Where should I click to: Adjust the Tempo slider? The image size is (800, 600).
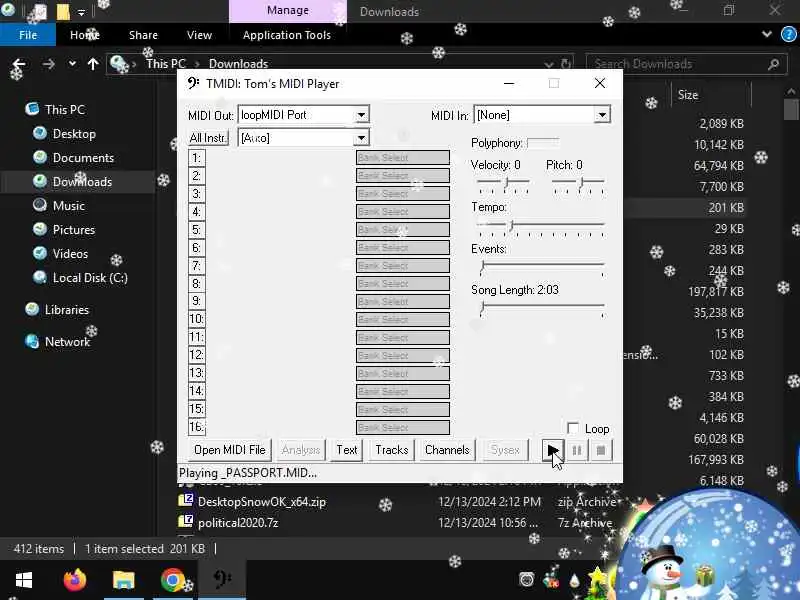540,227
